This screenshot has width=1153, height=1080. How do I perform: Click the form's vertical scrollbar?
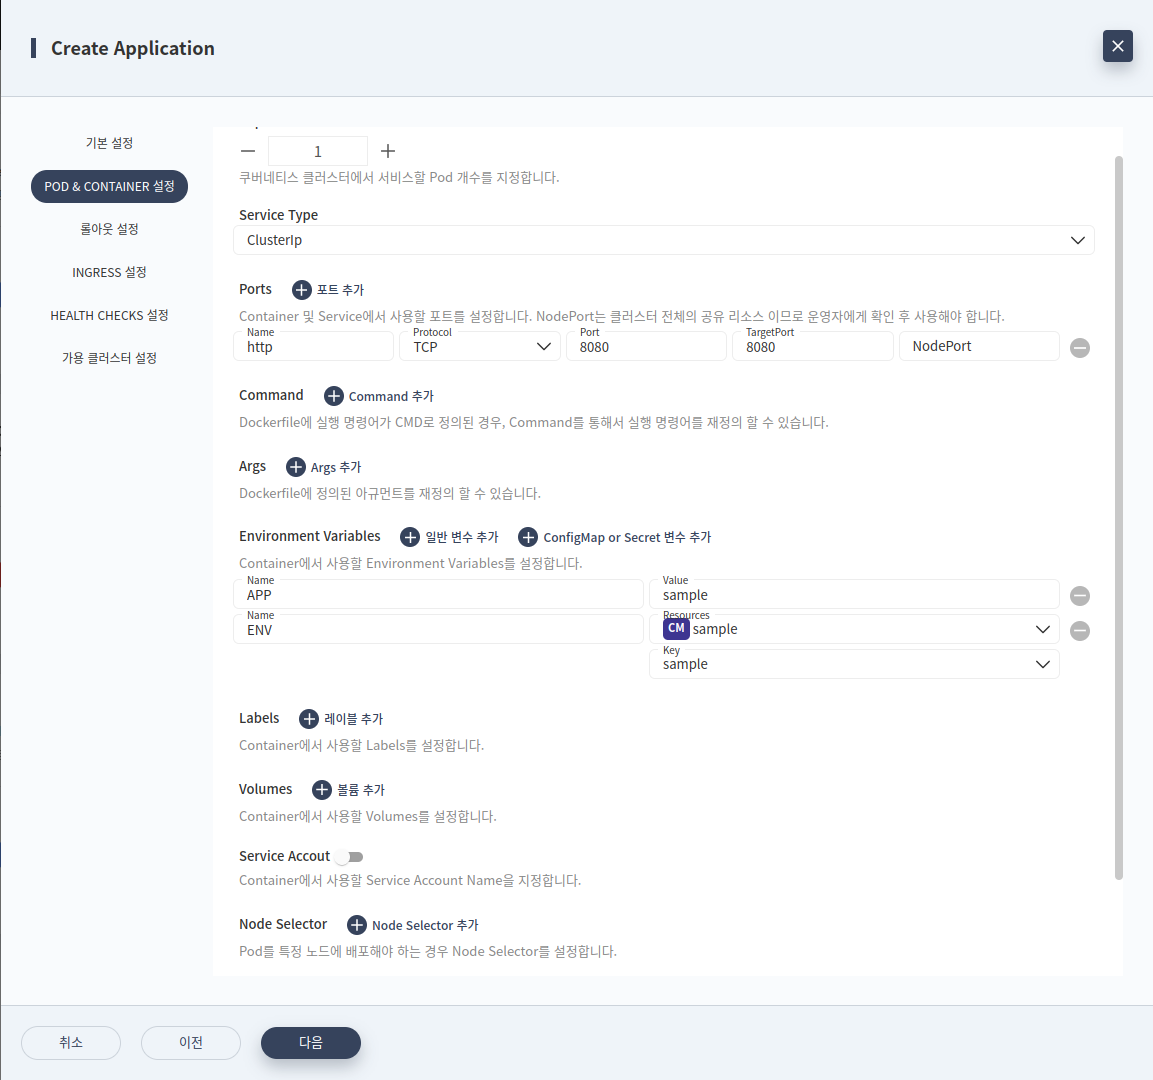[1118, 518]
